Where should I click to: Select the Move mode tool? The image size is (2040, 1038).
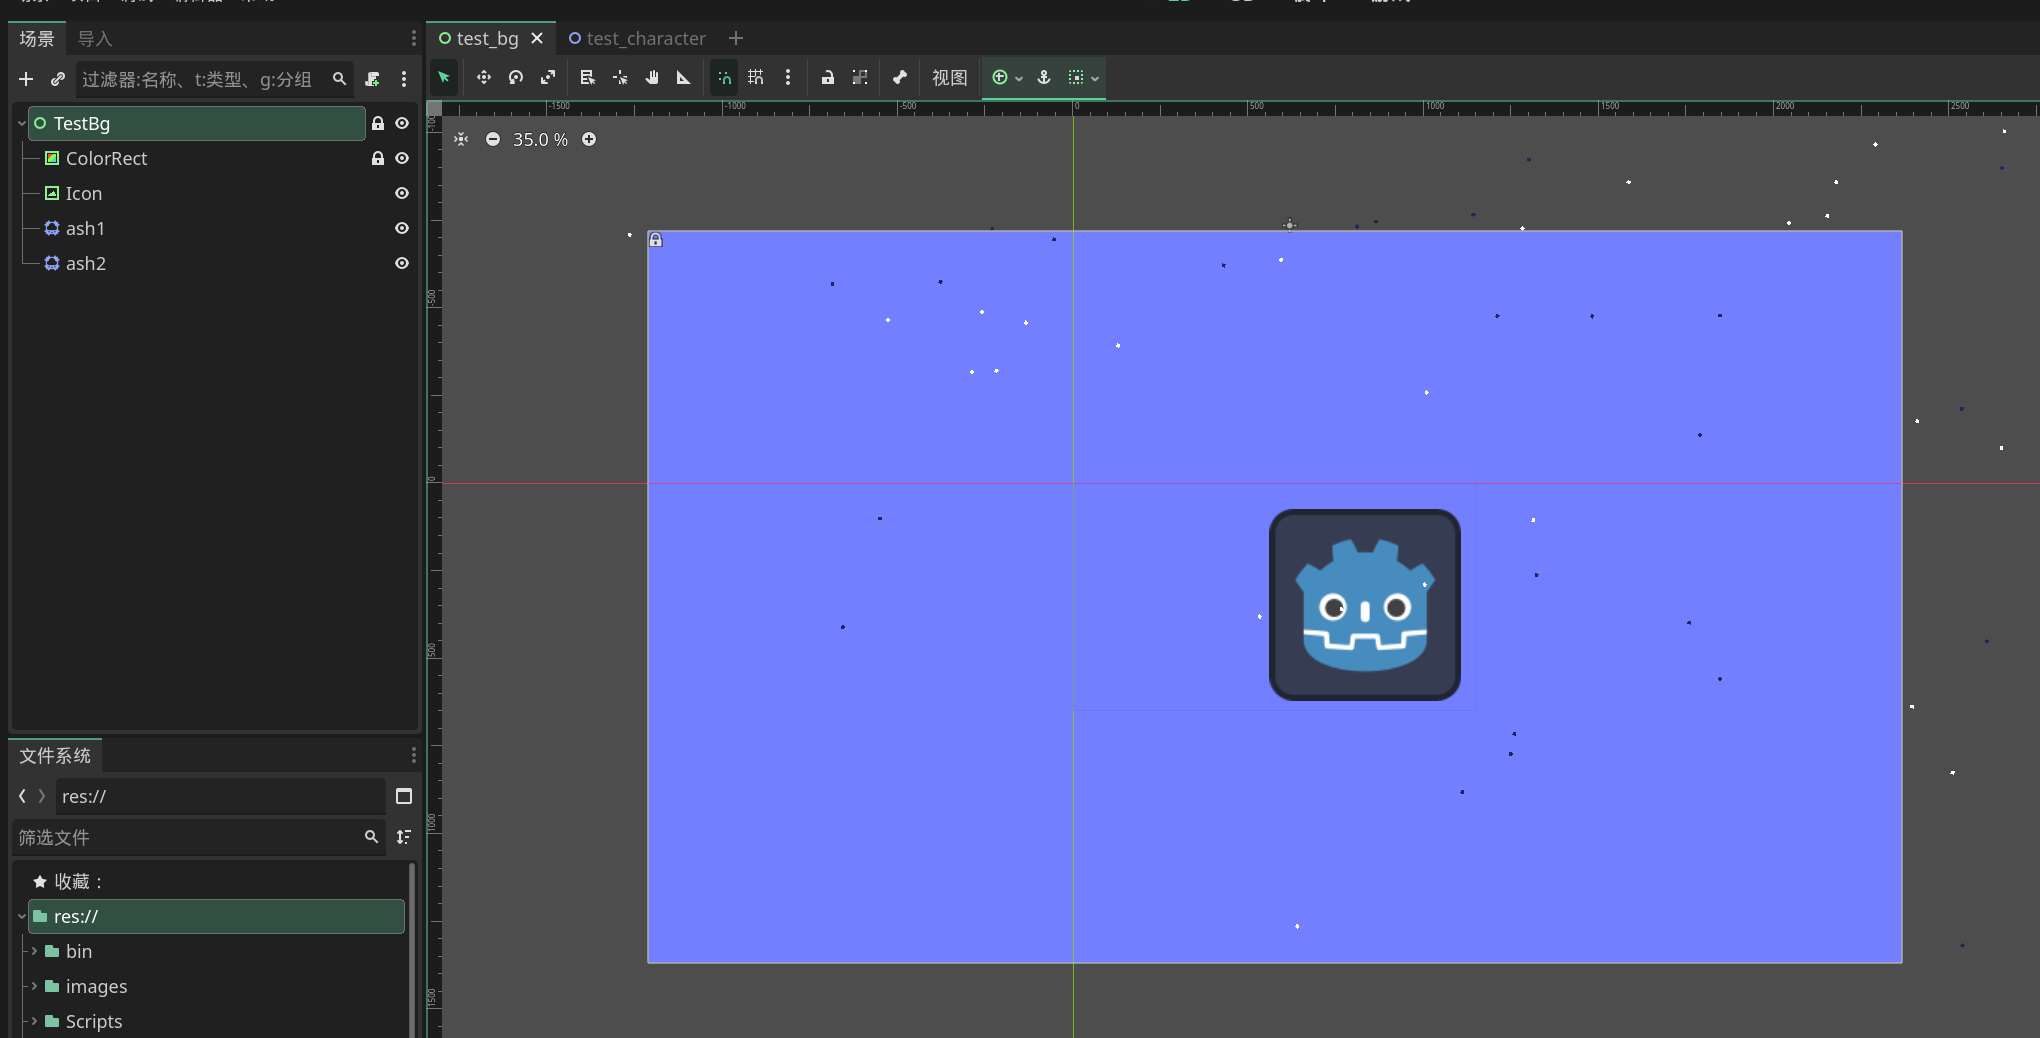(x=484, y=78)
